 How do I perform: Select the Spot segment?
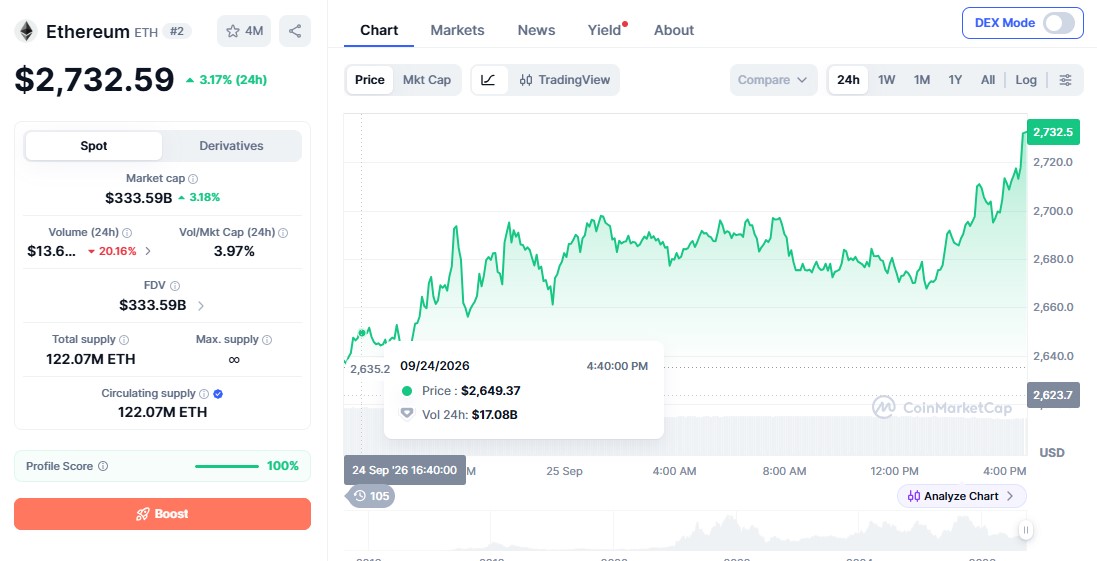tap(94, 146)
